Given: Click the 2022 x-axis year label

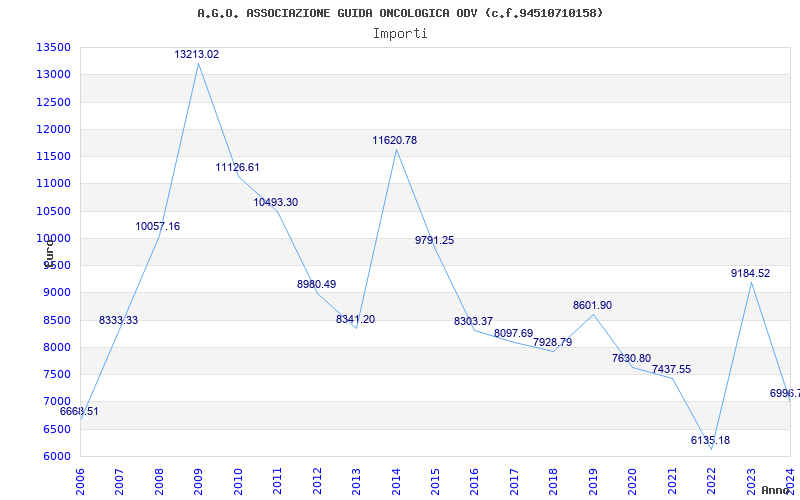Looking at the screenshot, I should point(712,482).
